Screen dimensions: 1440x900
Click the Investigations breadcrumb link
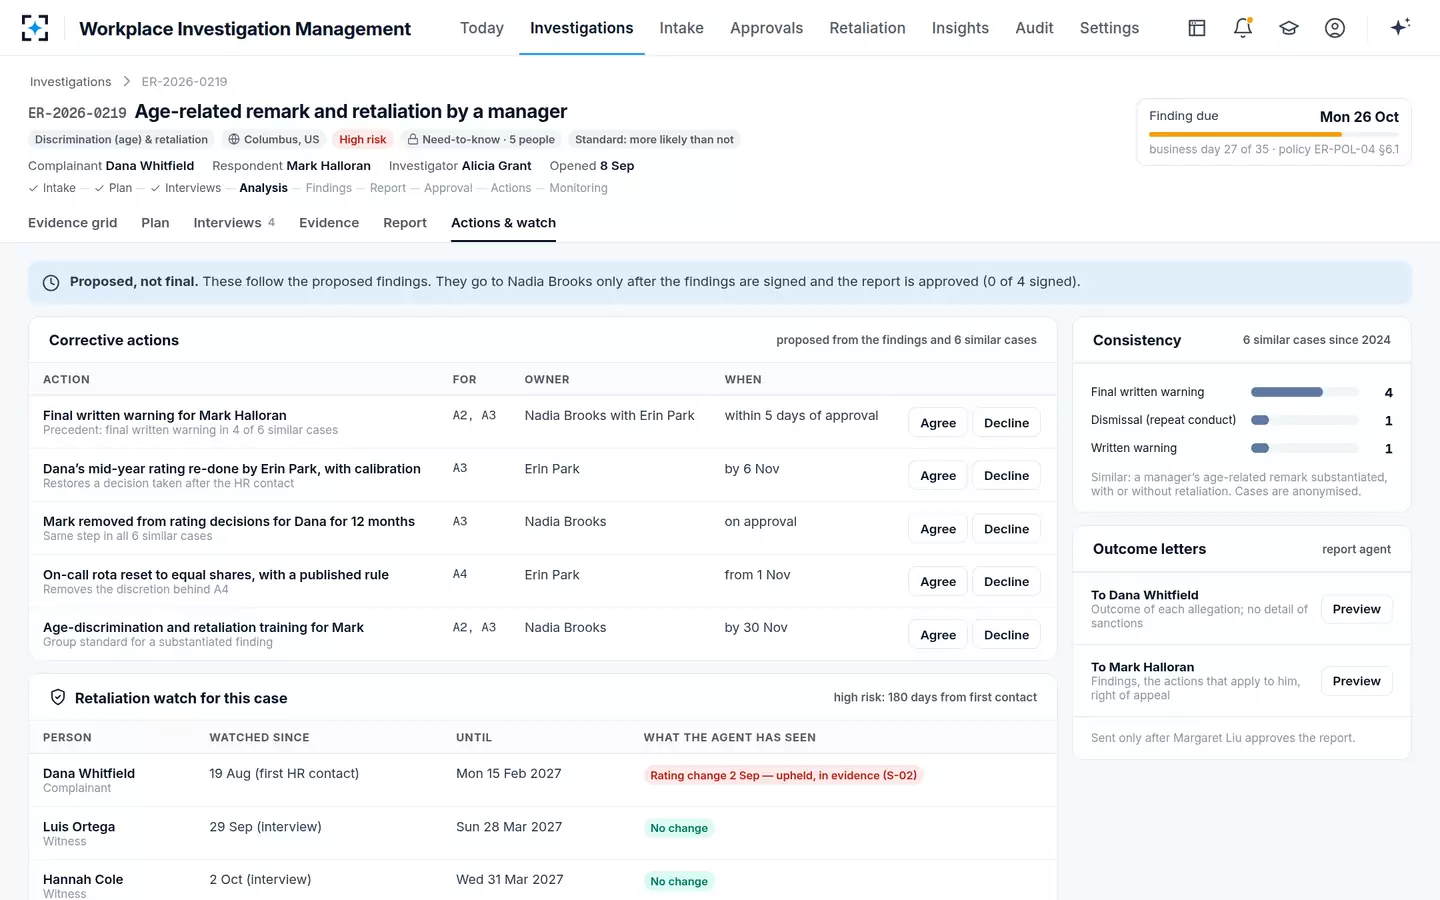pos(70,81)
